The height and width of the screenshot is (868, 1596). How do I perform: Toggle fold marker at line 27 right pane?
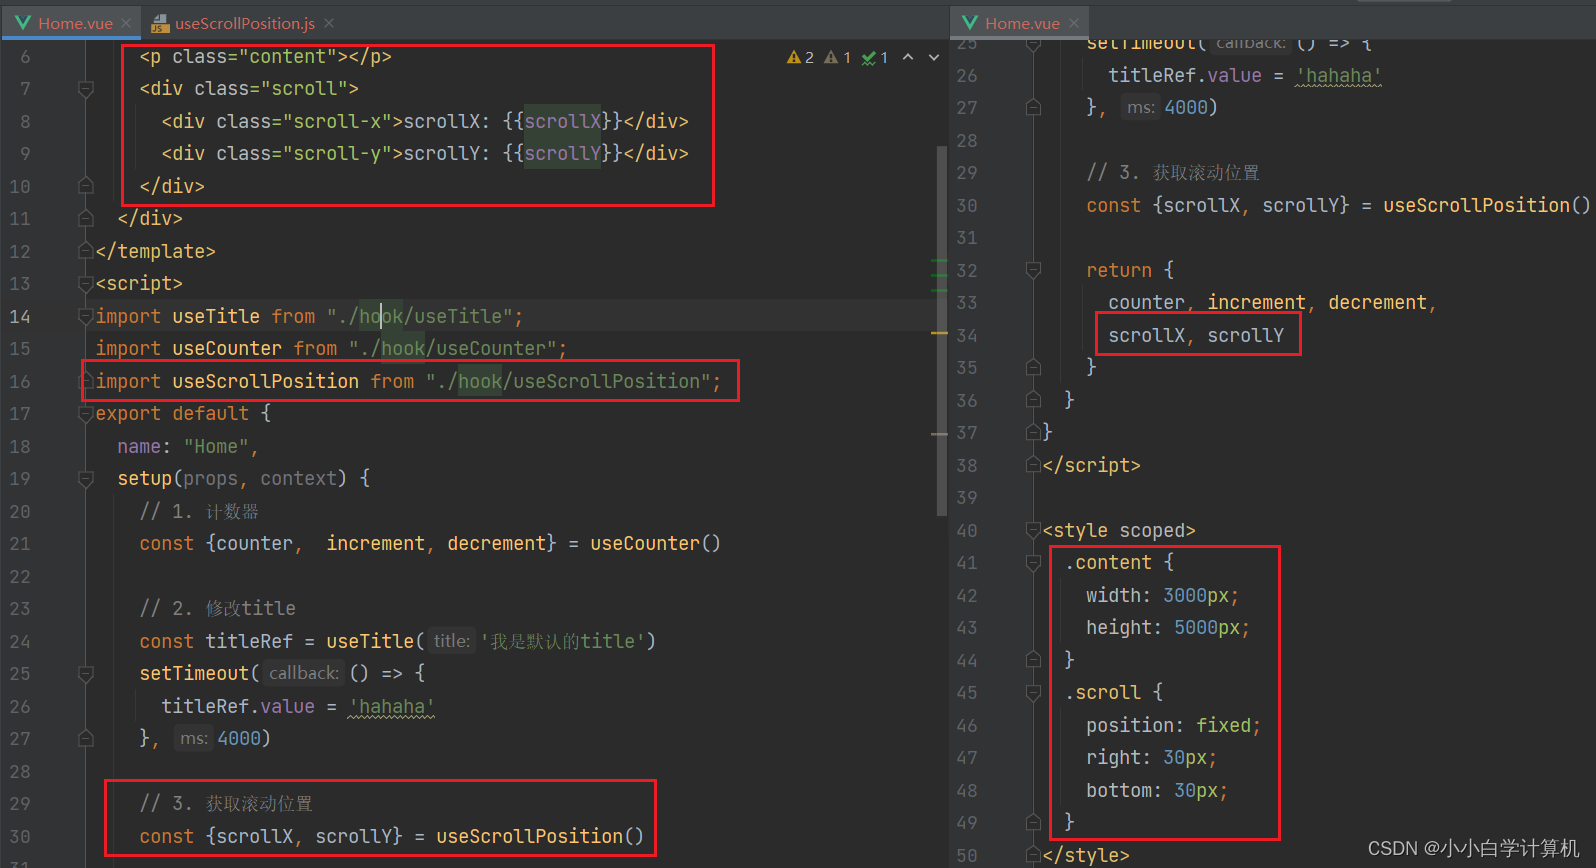pos(1034,107)
